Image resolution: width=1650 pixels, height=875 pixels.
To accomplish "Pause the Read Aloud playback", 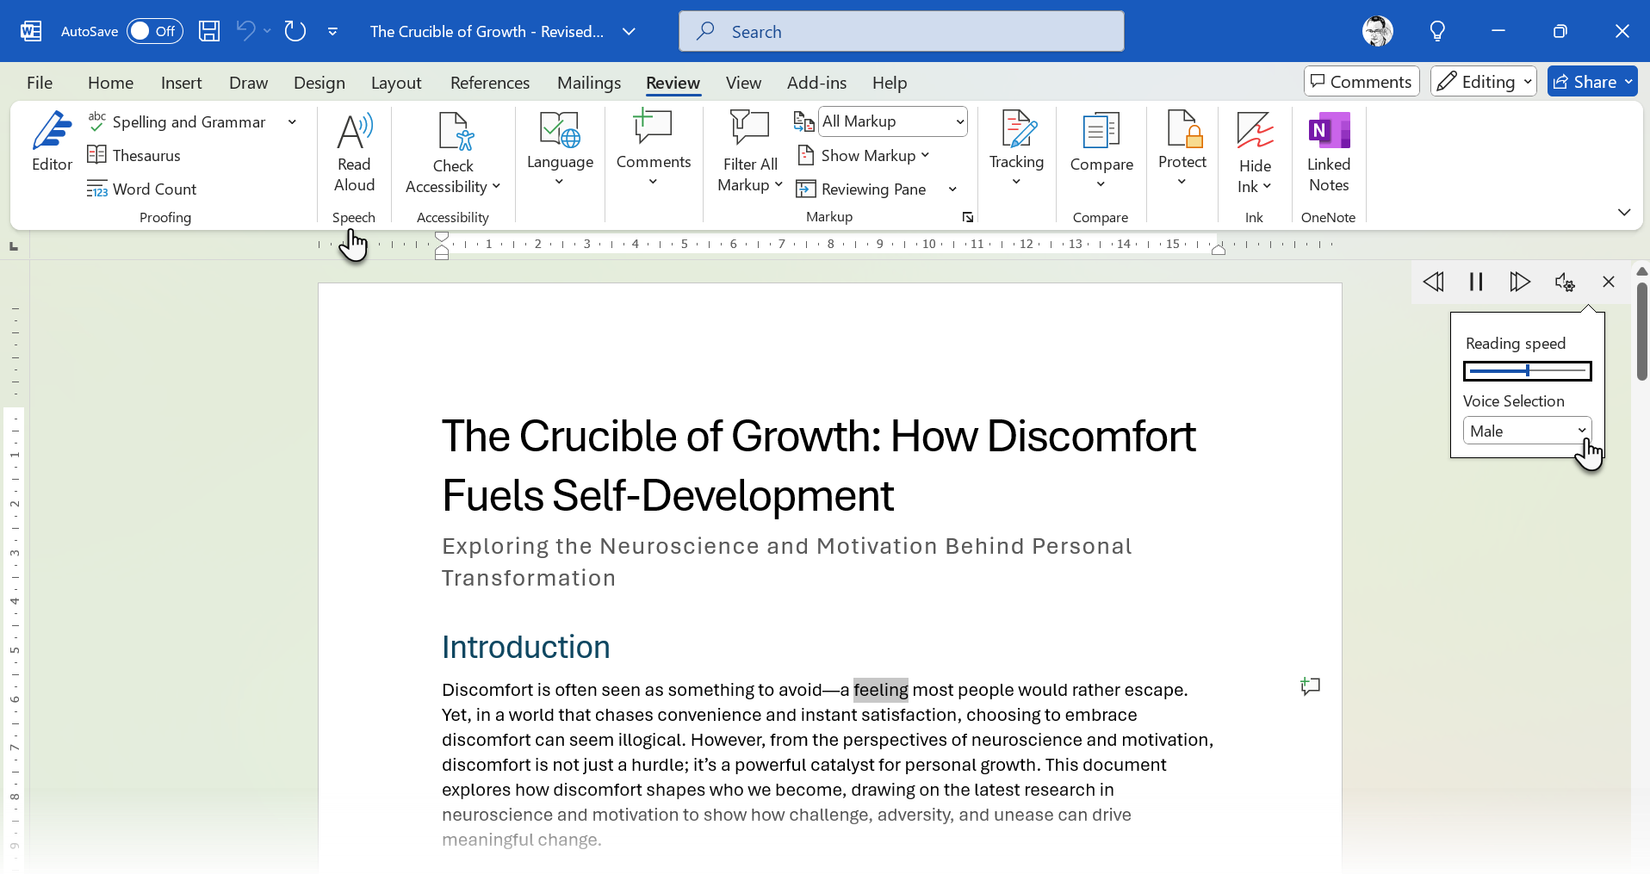I will click(1476, 282).
